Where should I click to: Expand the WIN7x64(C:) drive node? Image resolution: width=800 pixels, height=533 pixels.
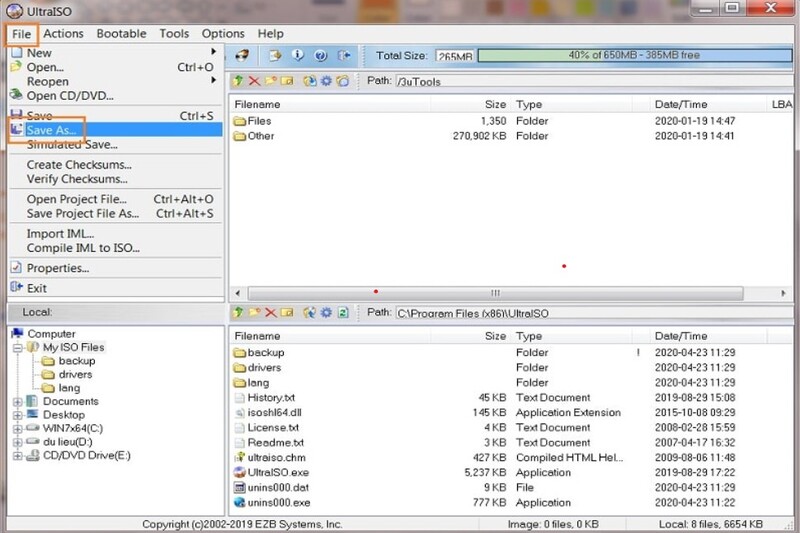(x=18, y=428)
